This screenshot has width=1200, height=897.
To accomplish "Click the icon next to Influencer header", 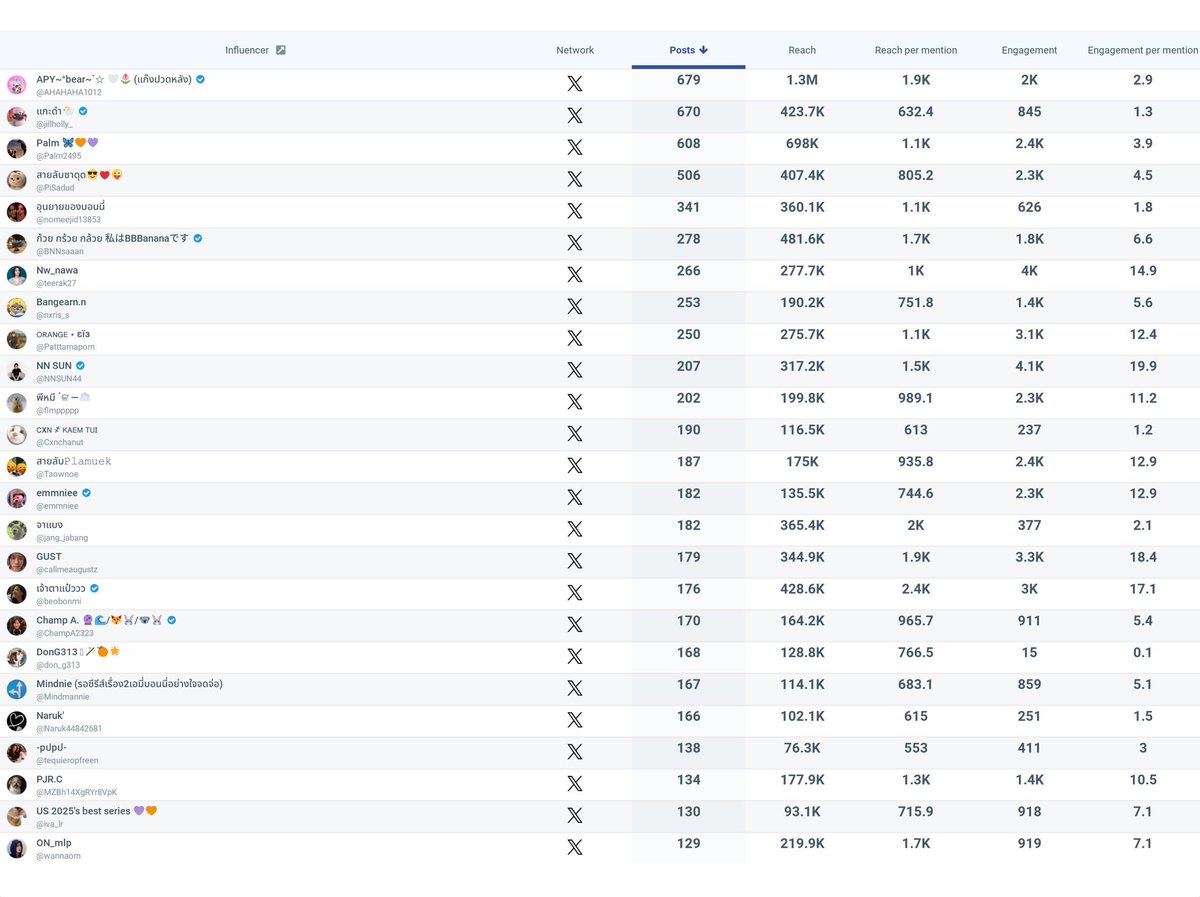I will 281,50.
